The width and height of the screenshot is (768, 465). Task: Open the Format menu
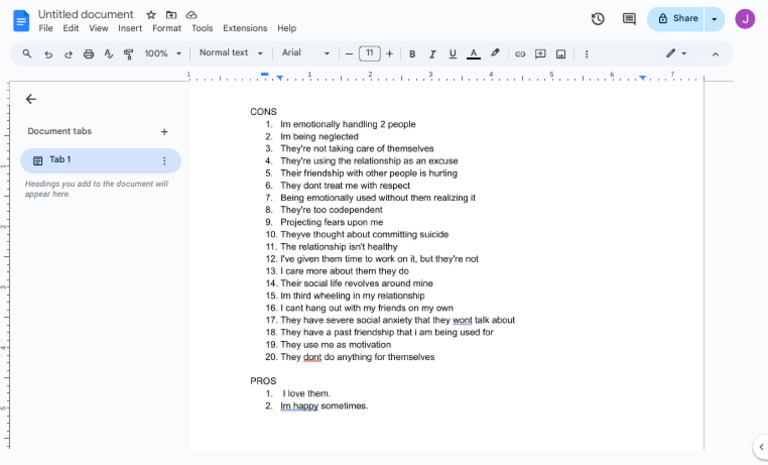click(166, 28)
